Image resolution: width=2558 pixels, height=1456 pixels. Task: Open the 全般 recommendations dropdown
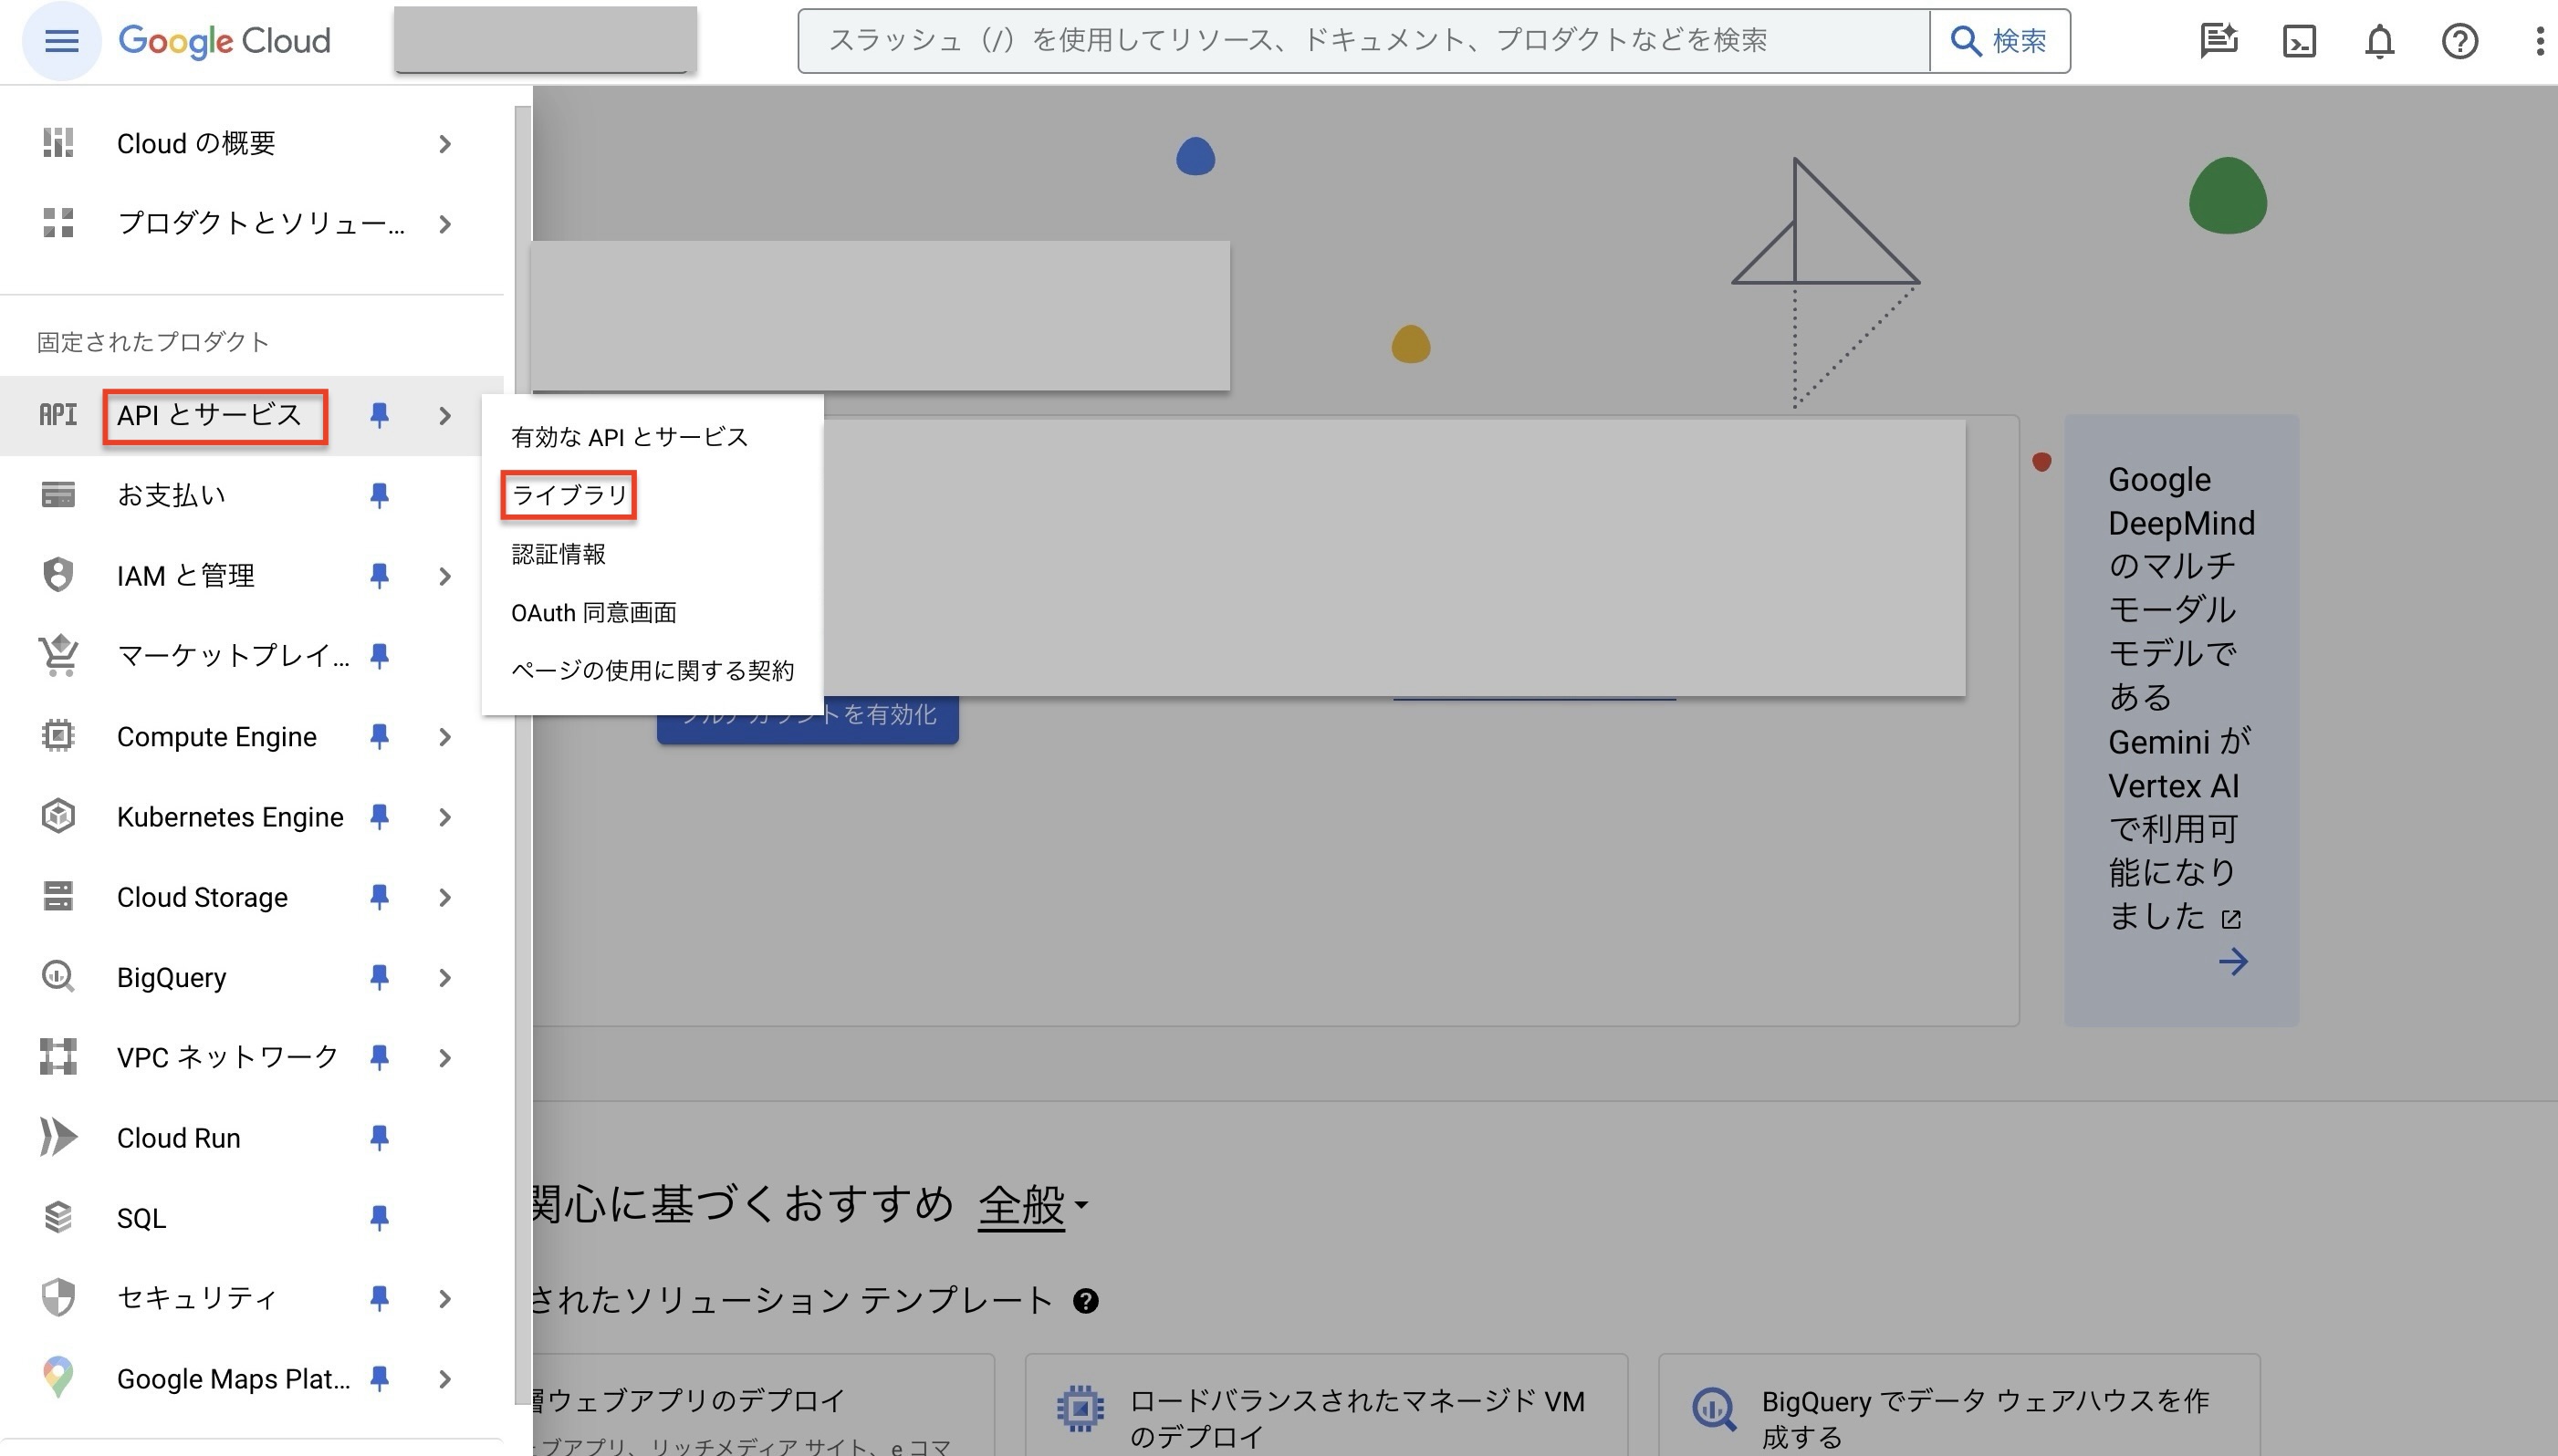(x=1033, y=1204)
